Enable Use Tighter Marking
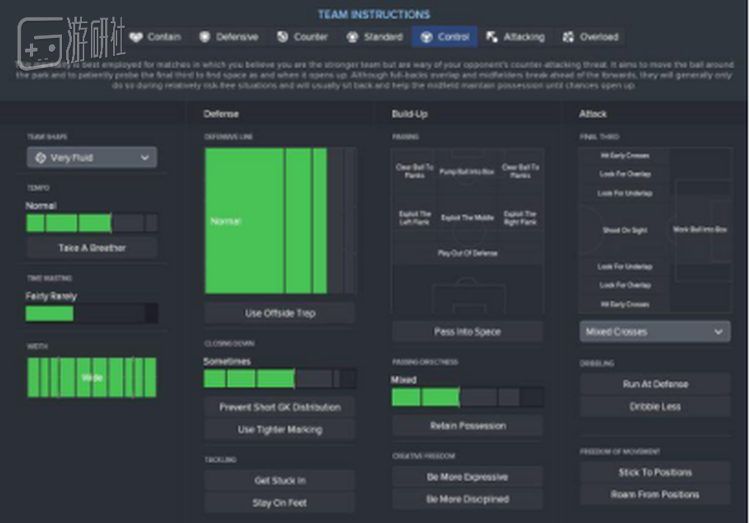The height and width of the screenshot is (523, 750). coord(279,429)
